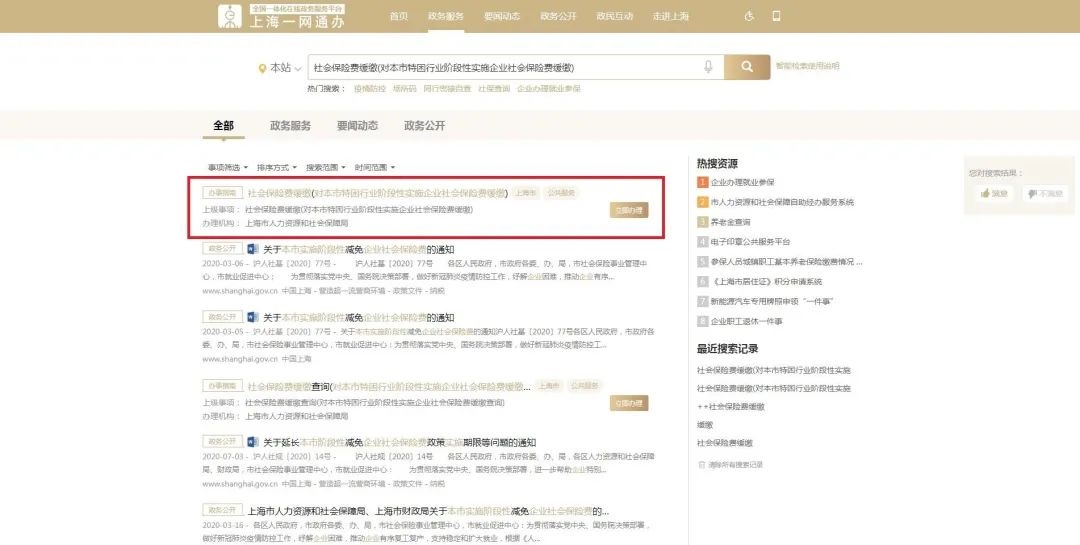This screenshot has width=1080, height=545.
Task: Click the magnifier search button
Action: tap(747, 67)
